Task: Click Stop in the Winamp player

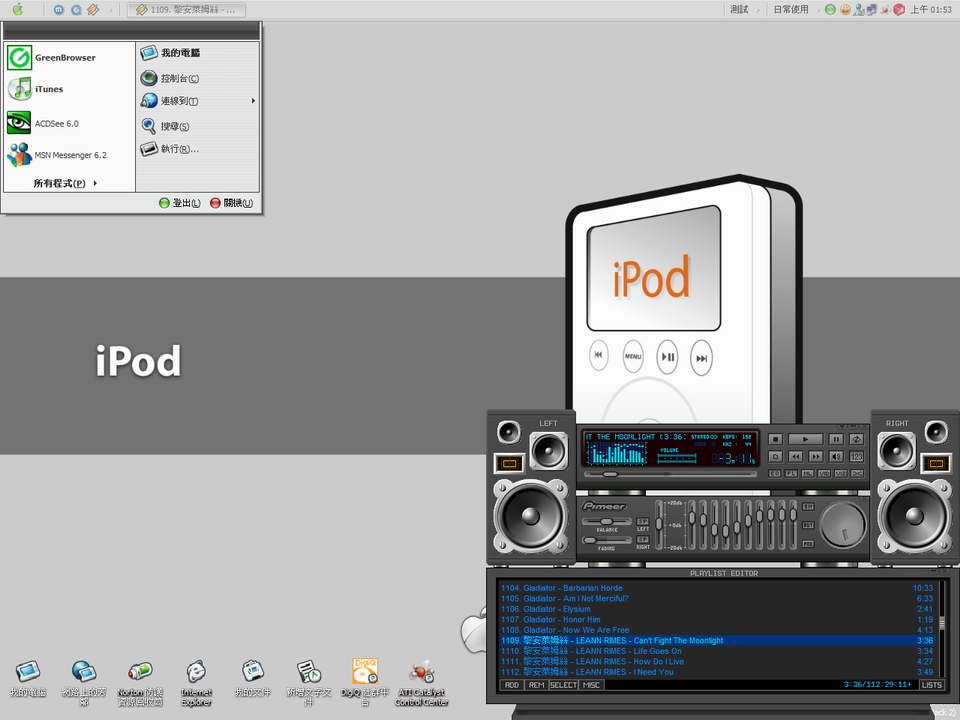Action: pos(775,439)
